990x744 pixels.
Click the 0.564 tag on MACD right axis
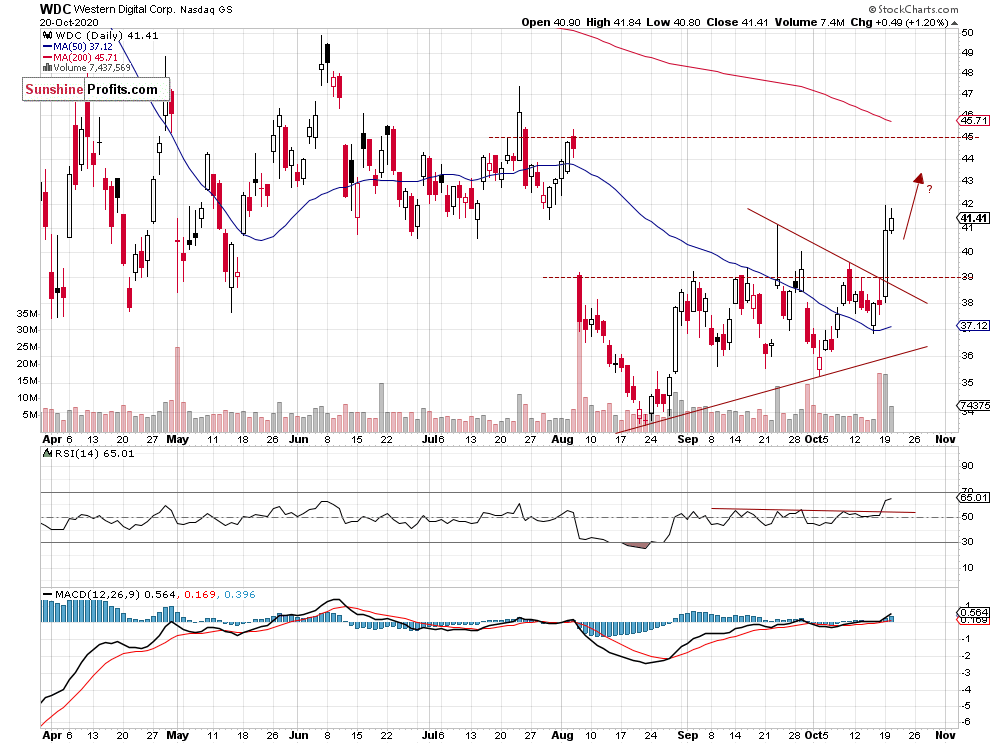coord(974,612)
